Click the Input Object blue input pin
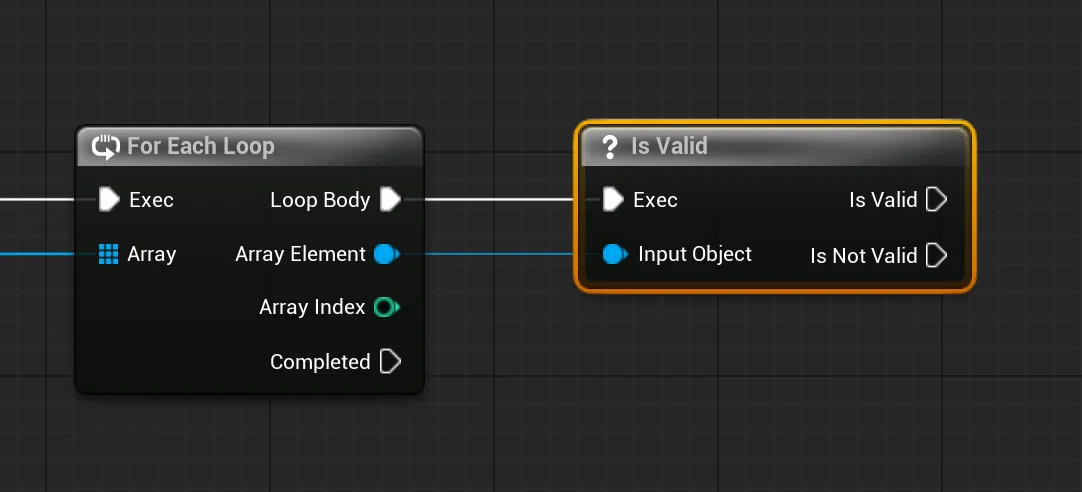This screenshot has width=1082, height=492. pyautogui.click(x=615, y=254)
